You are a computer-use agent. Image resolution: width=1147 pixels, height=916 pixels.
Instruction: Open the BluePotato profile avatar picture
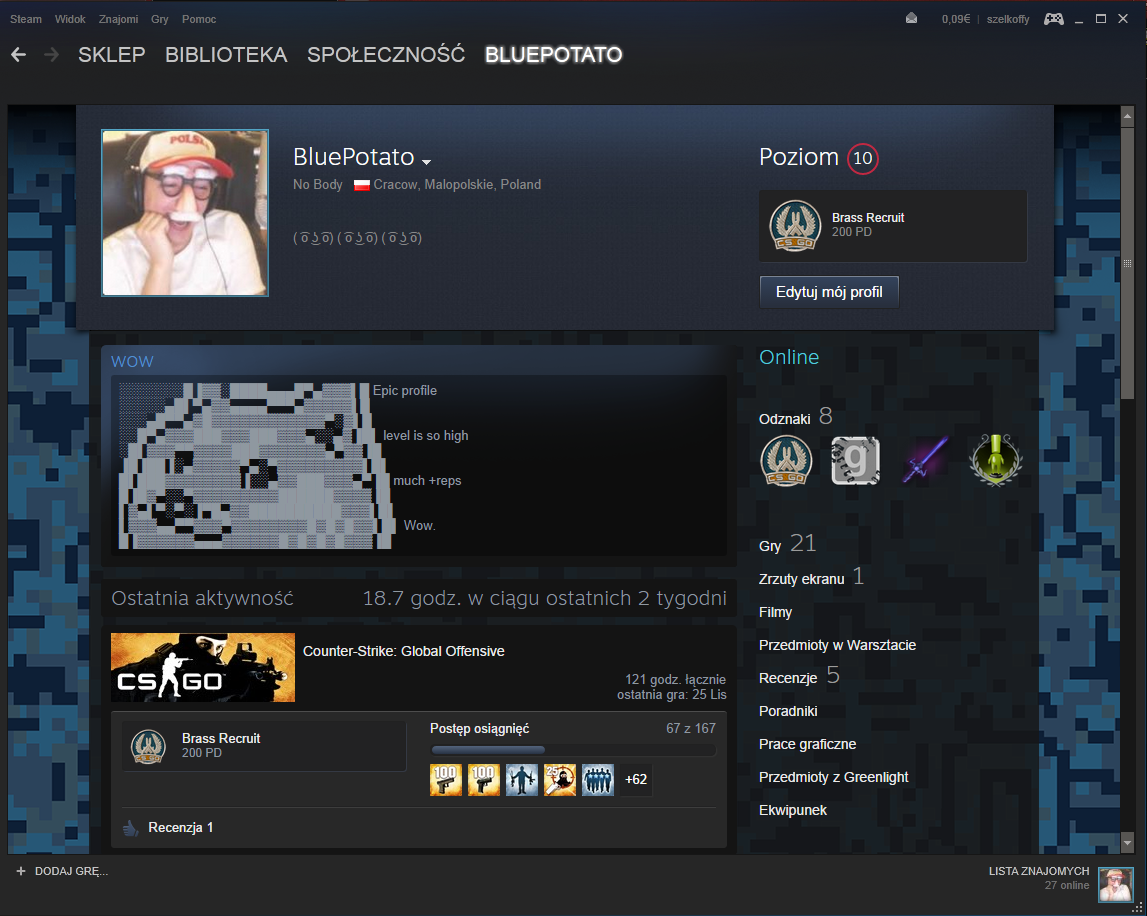[x=185, y=213]
